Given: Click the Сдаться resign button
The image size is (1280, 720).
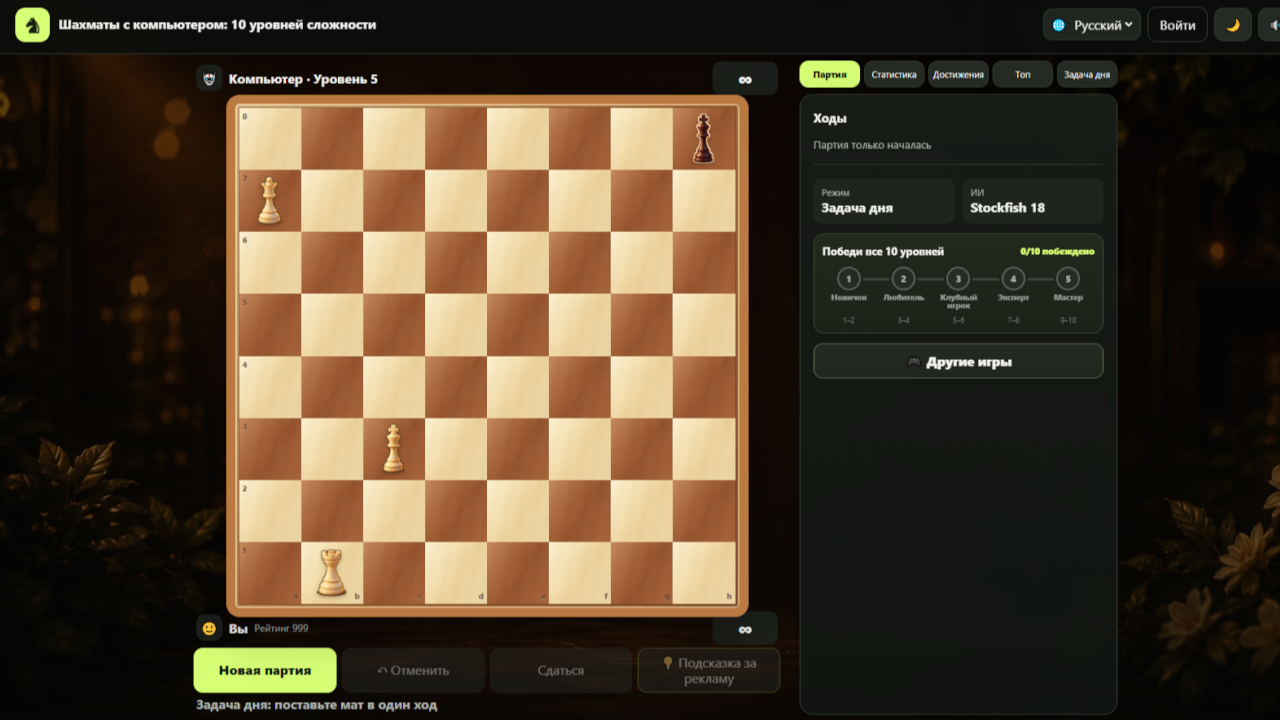Looking at the screenshot, I should click(561, 670).
